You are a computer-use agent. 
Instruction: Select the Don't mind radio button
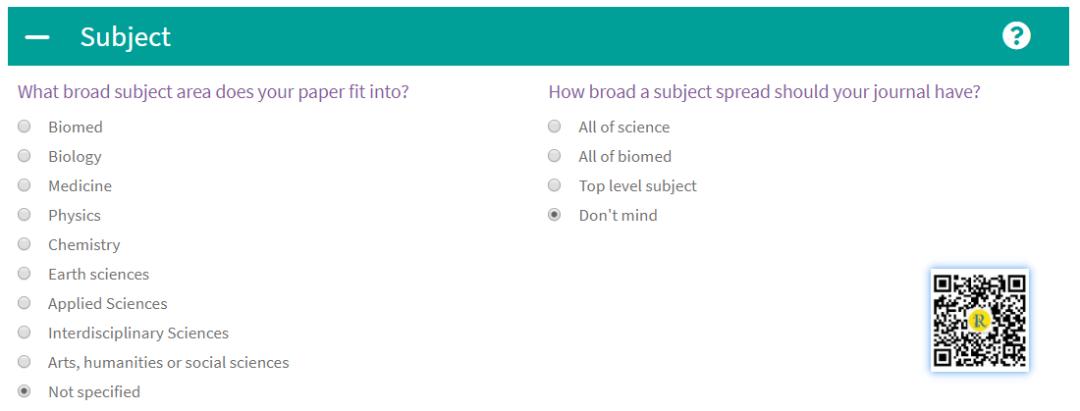[554, 215]
